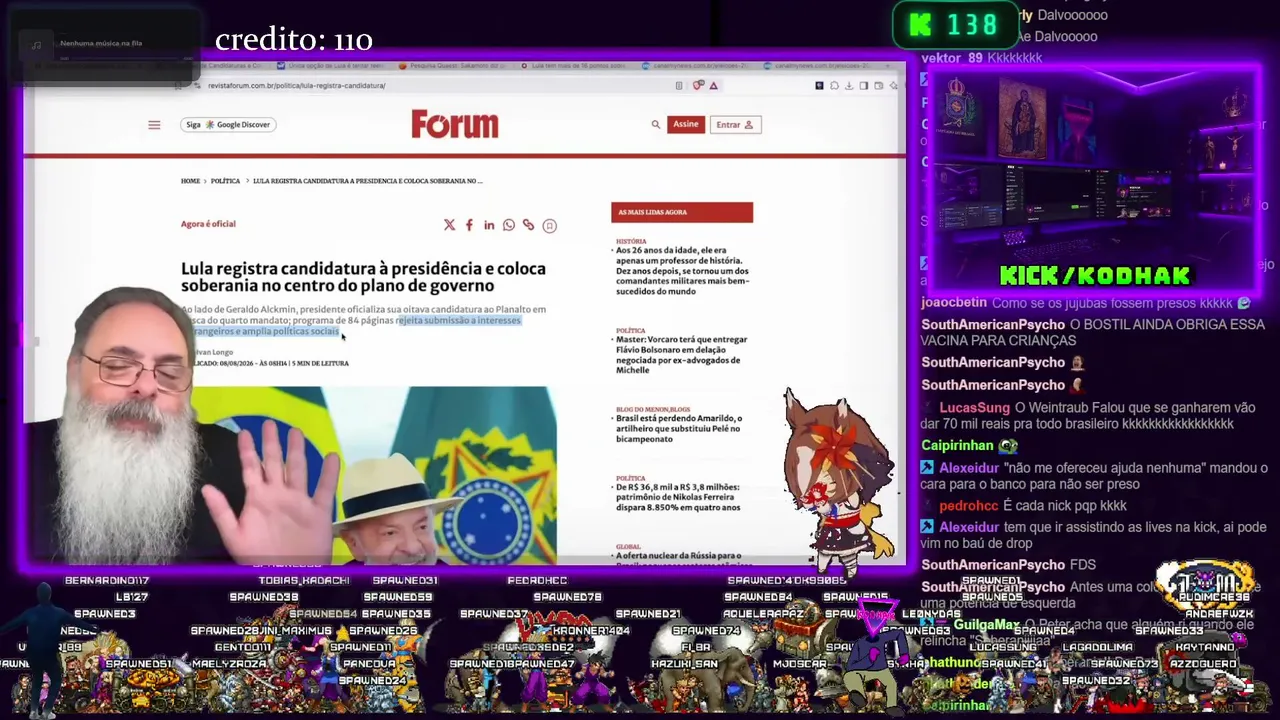Screen dimensions: 1280x720
Task: Click the 'BLOG DO MENON, BLOGS' category label
Action: 653,409
